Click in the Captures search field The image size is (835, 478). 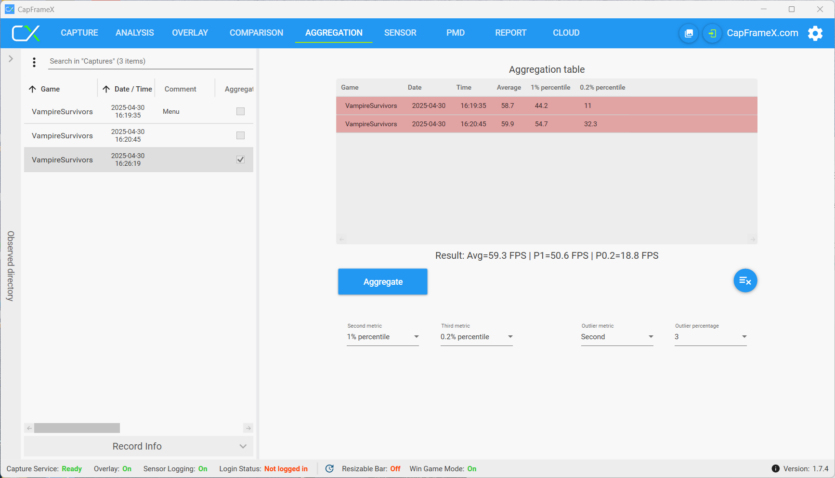point(151,61)
